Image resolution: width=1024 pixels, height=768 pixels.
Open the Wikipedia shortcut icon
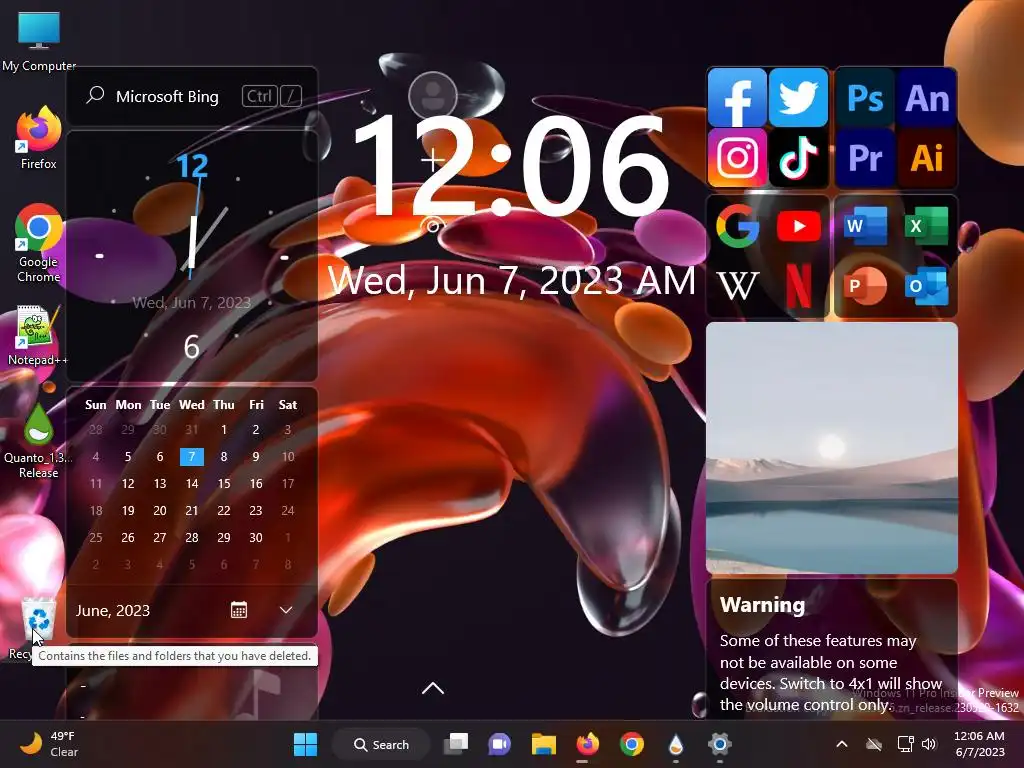(737, 285)
